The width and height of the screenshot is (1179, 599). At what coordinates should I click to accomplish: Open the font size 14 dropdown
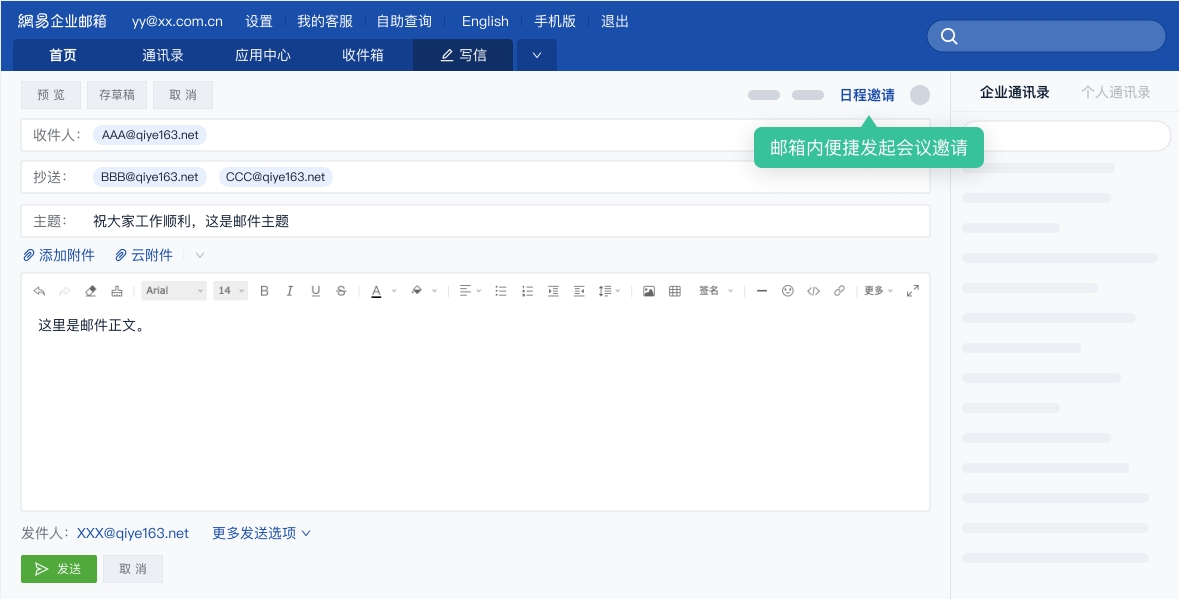[231, 291]
